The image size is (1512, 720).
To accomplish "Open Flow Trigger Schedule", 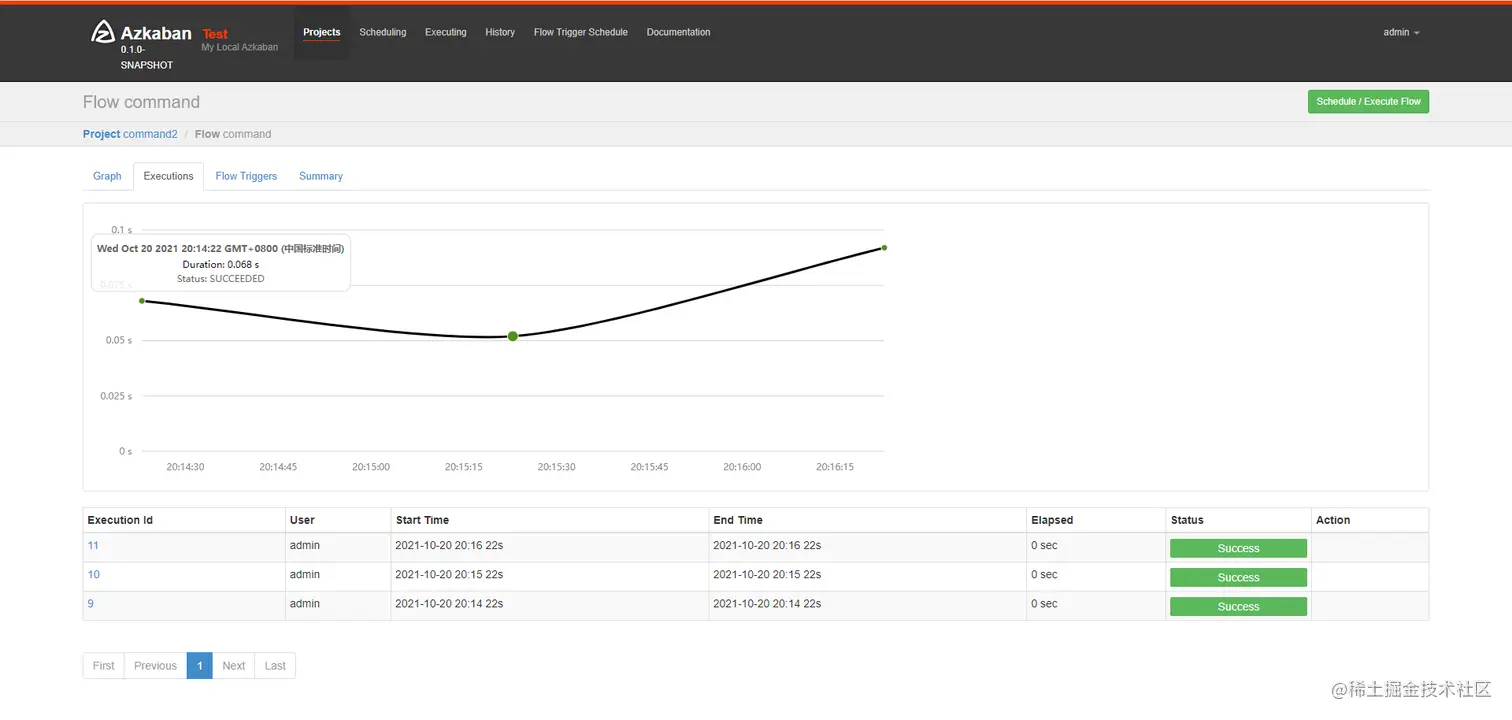I will point(581,32).
